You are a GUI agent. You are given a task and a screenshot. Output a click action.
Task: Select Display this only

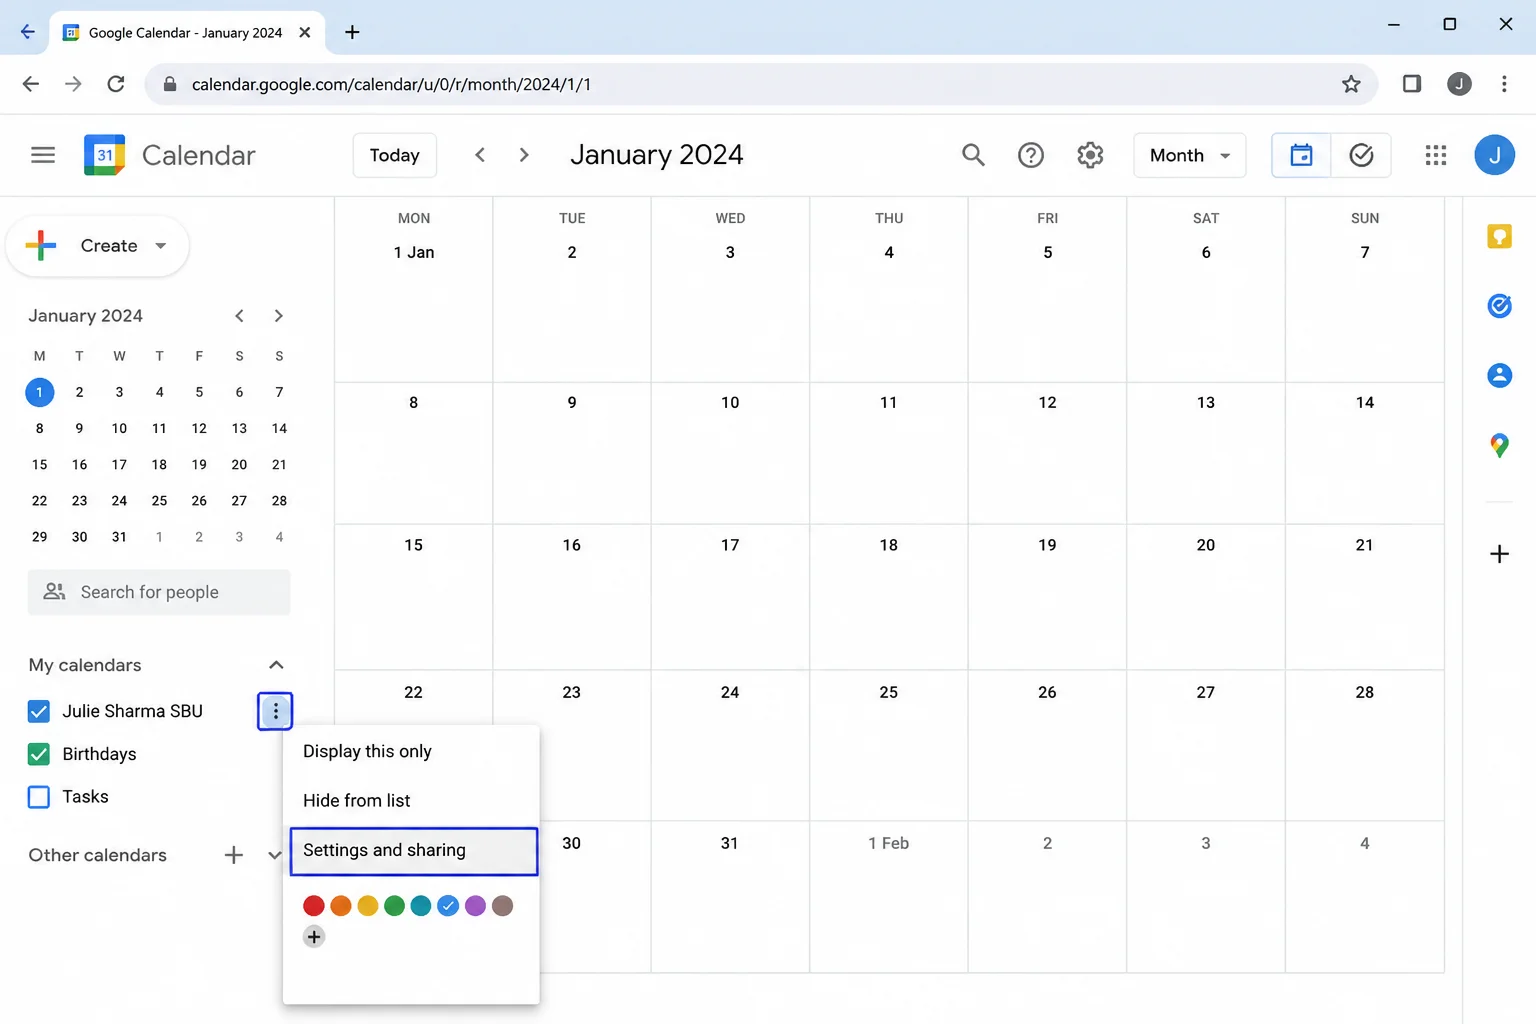point(411,751)
